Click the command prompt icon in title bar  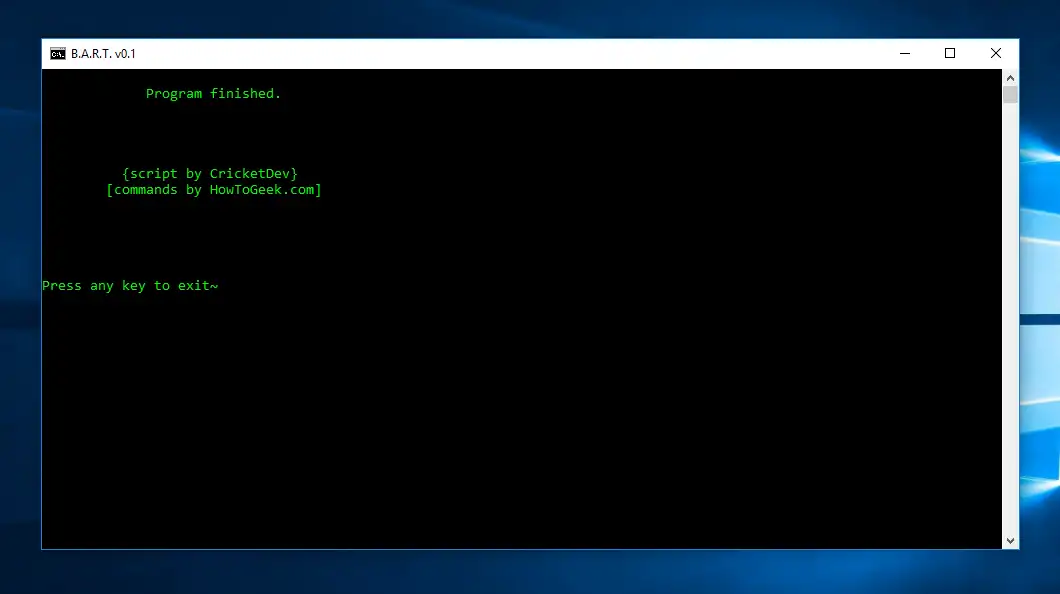click(57, 54)
